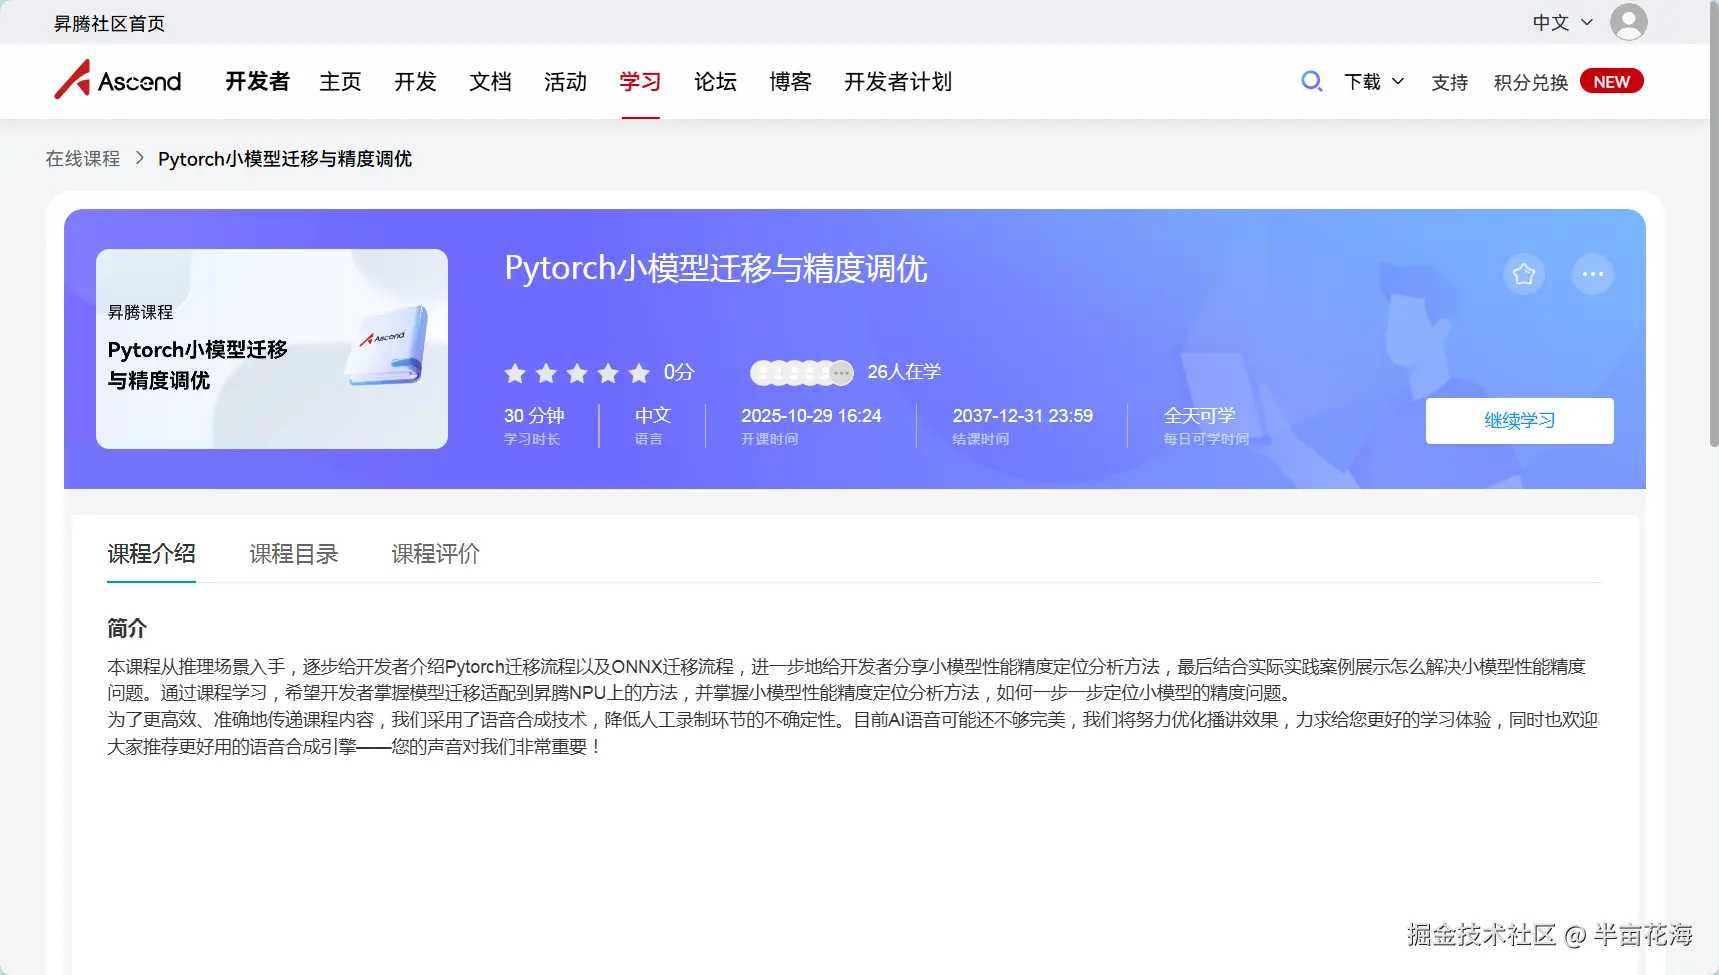This screenshot has width=1719, height=975.
Task: Open the 论坛 navigation item
Action: tap(715, 81)
